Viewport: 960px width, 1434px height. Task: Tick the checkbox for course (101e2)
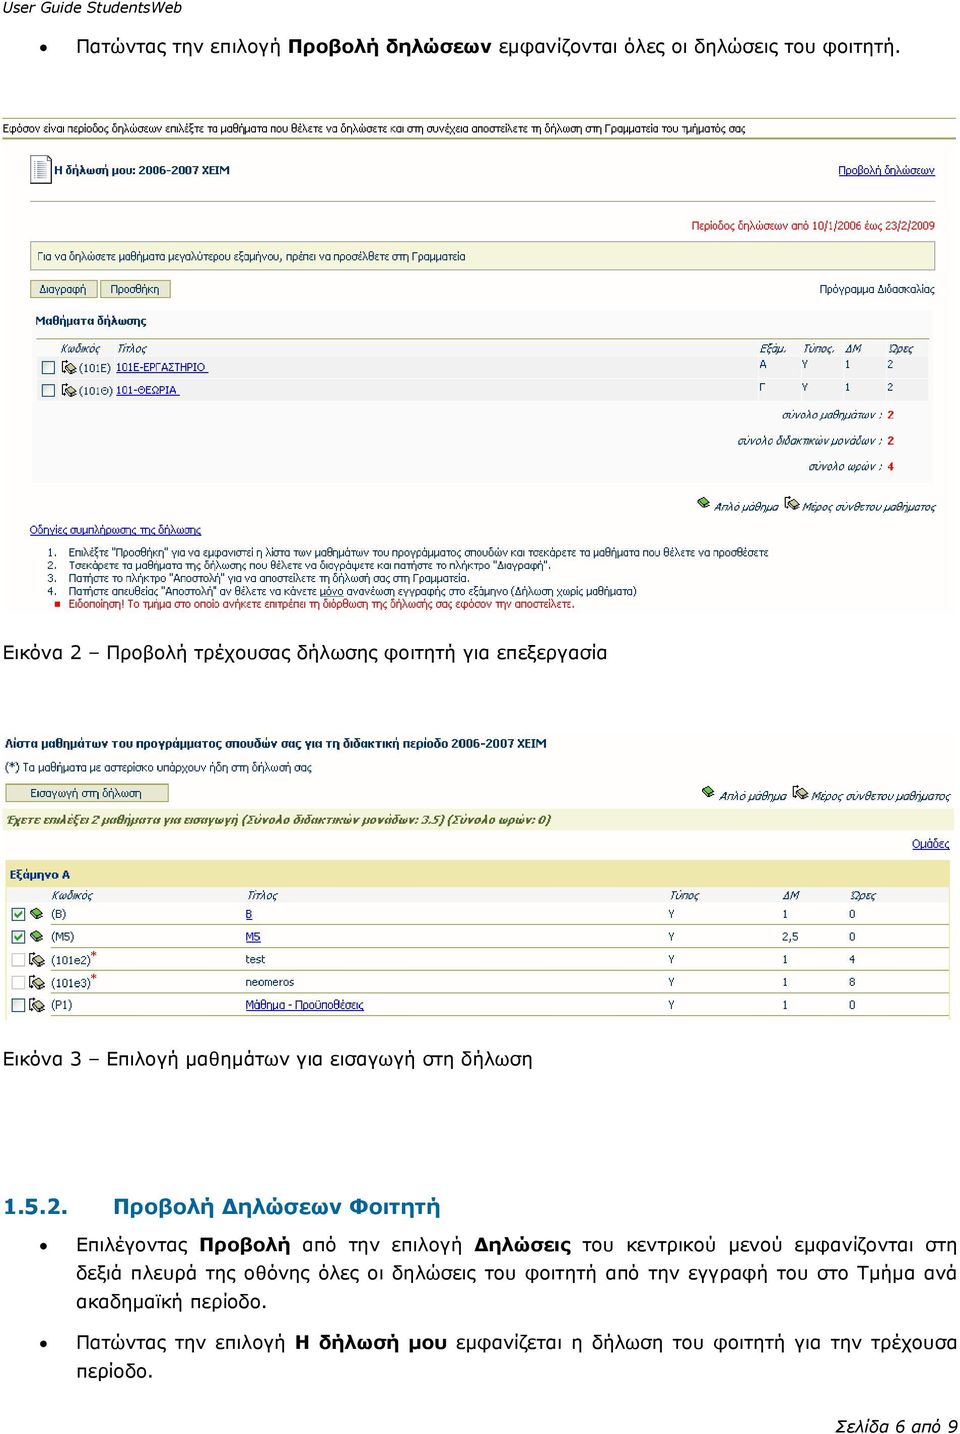pos(18,960)
